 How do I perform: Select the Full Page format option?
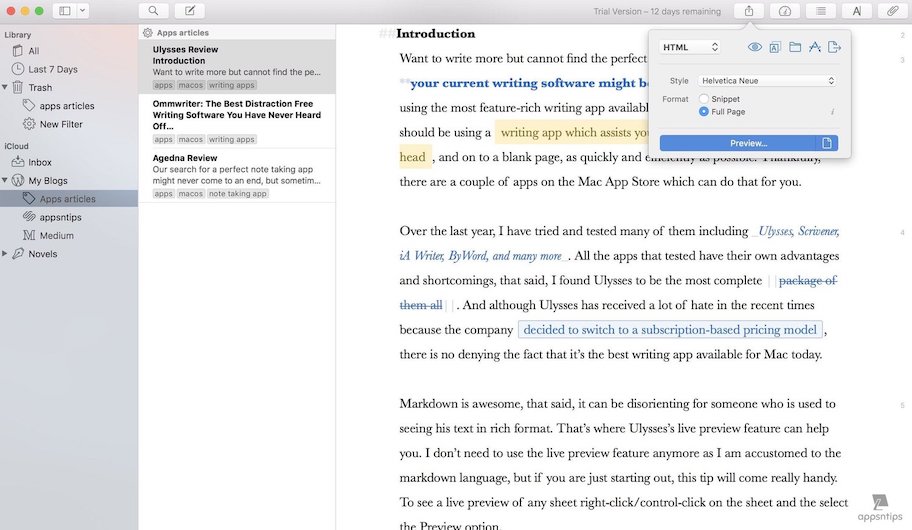(x=704, y=112)
